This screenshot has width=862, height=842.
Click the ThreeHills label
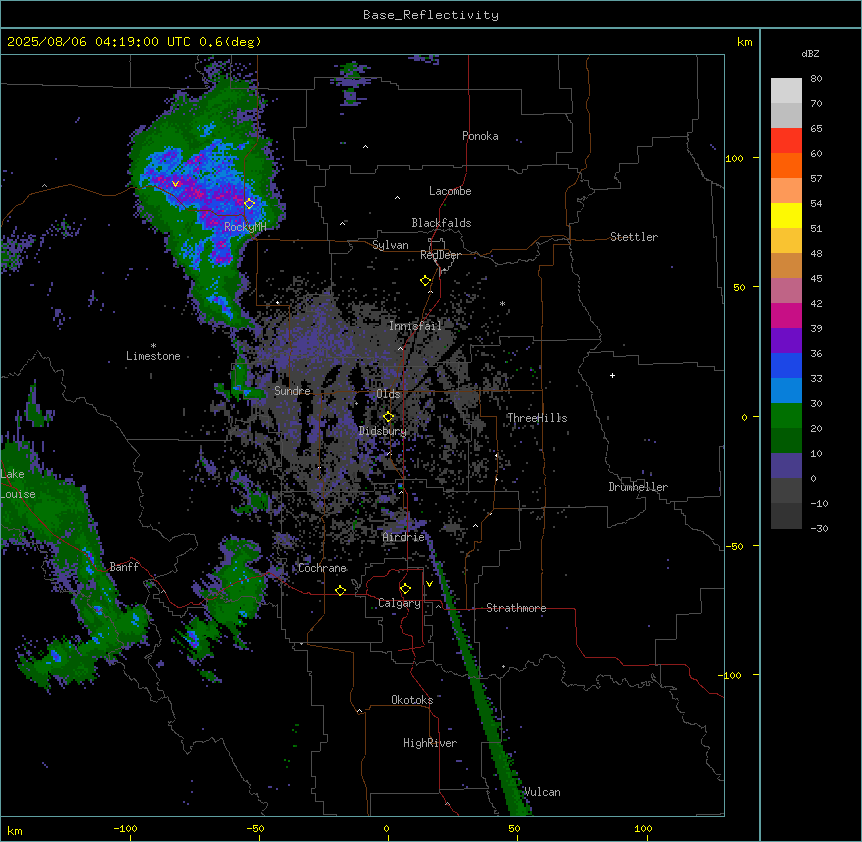tap(537, 418)
